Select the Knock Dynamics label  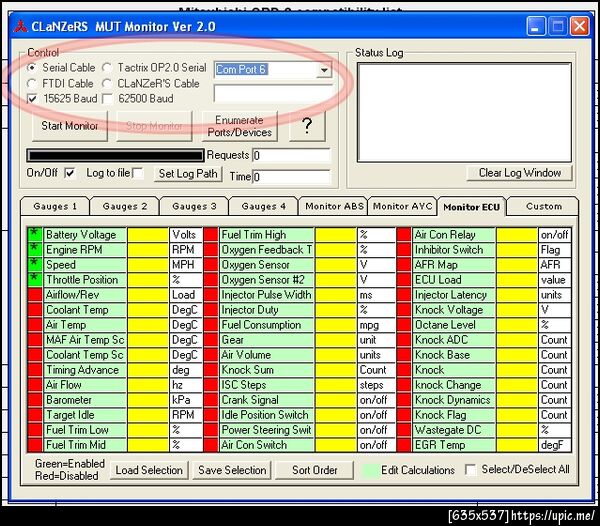tap(454, 400)
